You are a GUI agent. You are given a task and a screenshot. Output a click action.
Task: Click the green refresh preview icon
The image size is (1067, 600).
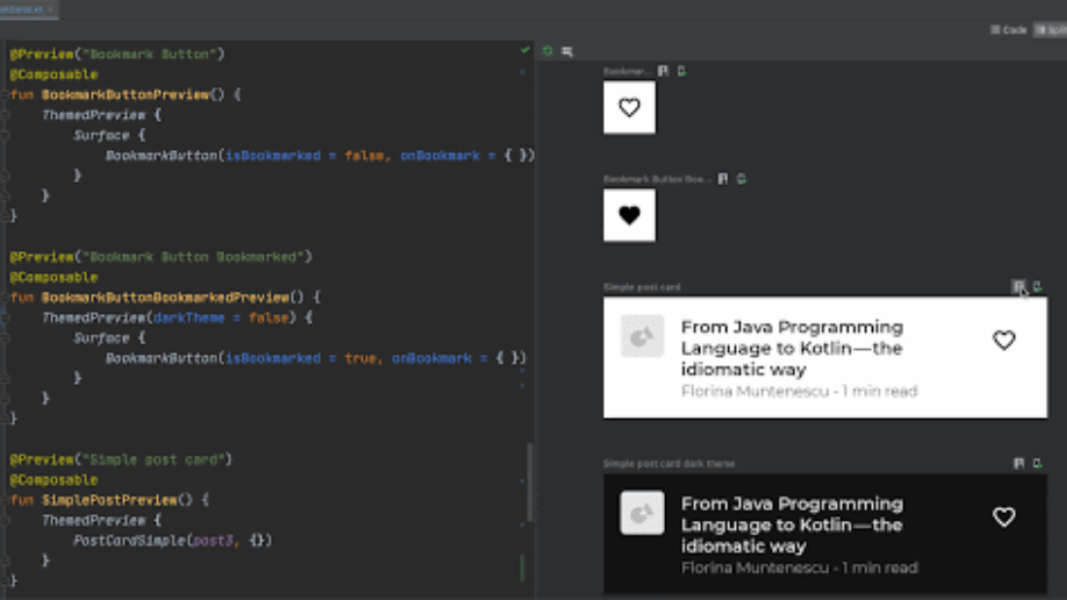[548, 51]
